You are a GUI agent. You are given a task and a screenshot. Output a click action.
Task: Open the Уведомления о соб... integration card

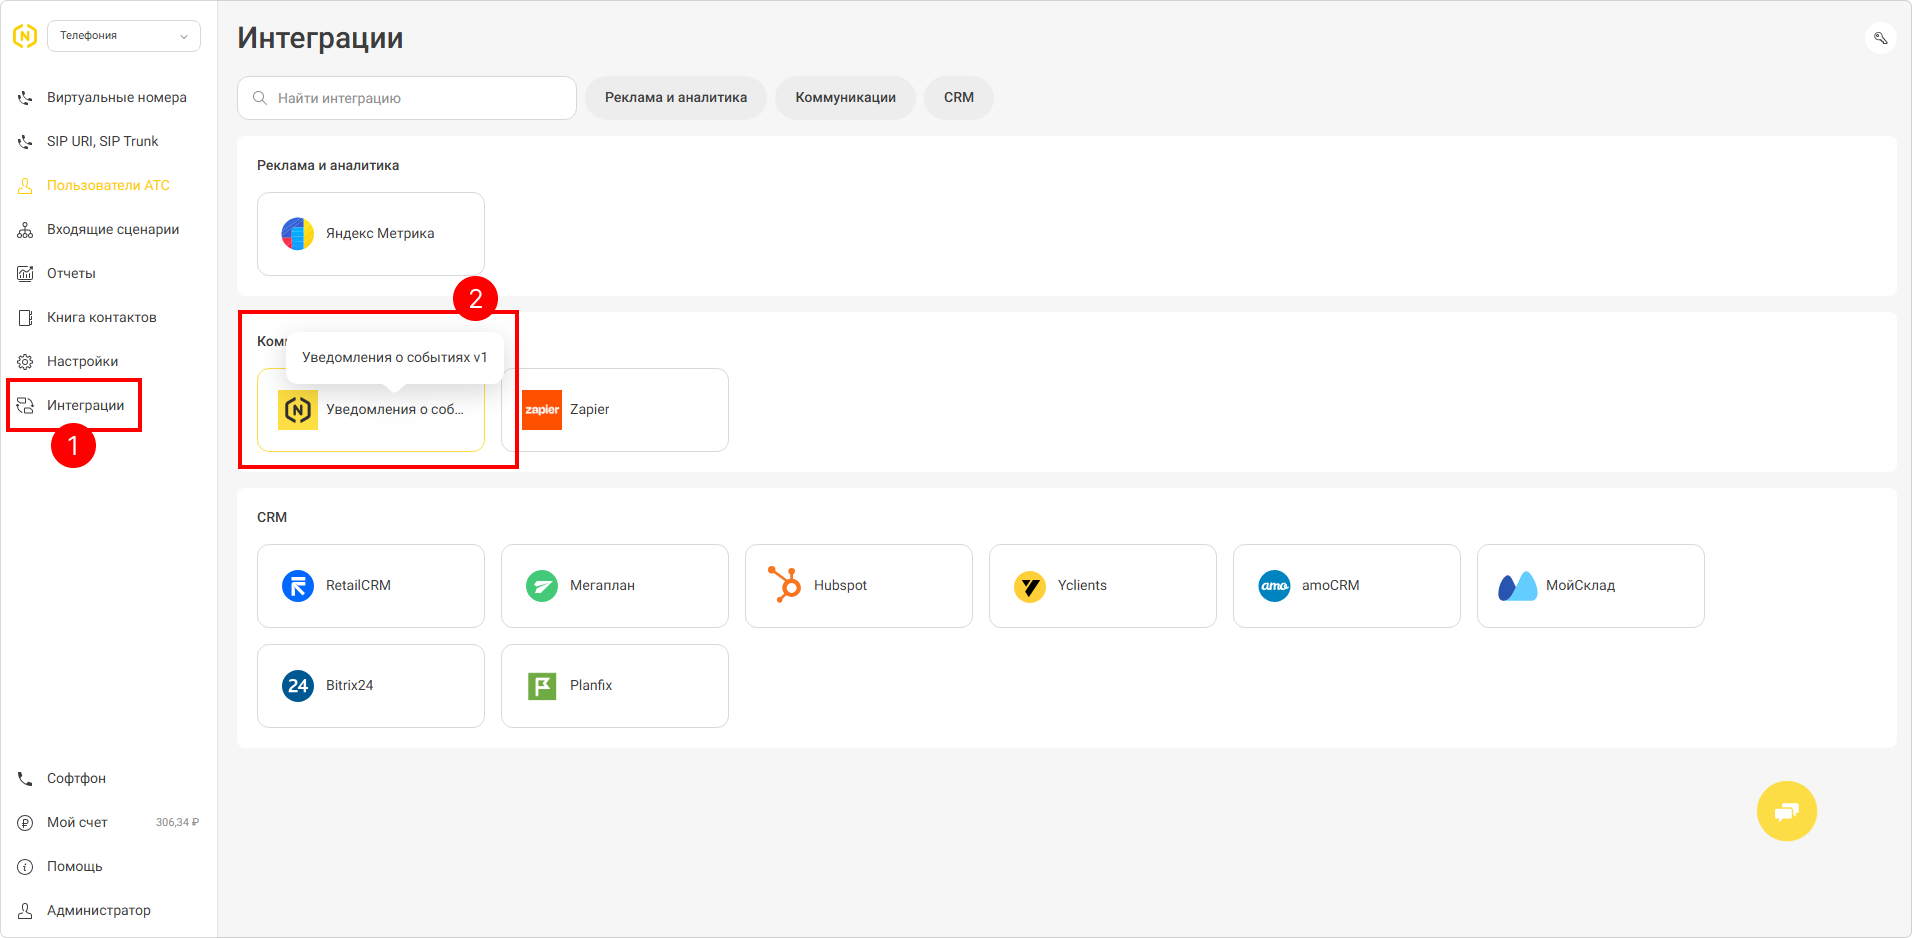[371, 410]
